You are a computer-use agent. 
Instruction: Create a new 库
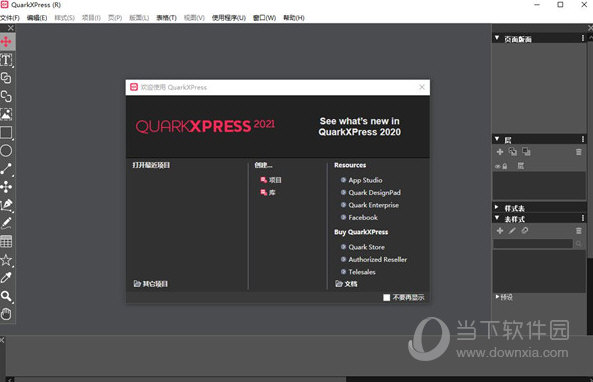[x=268, y=193]
